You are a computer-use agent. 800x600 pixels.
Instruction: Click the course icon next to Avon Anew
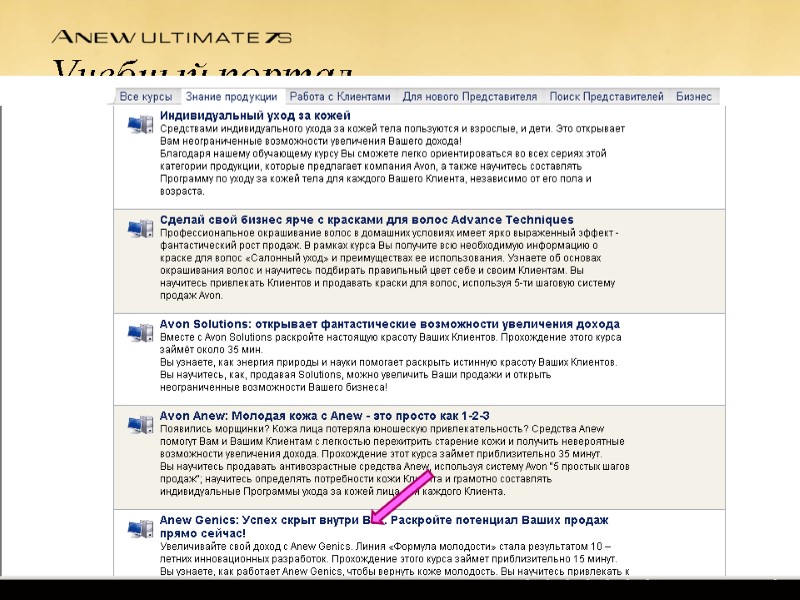point(140,424)
